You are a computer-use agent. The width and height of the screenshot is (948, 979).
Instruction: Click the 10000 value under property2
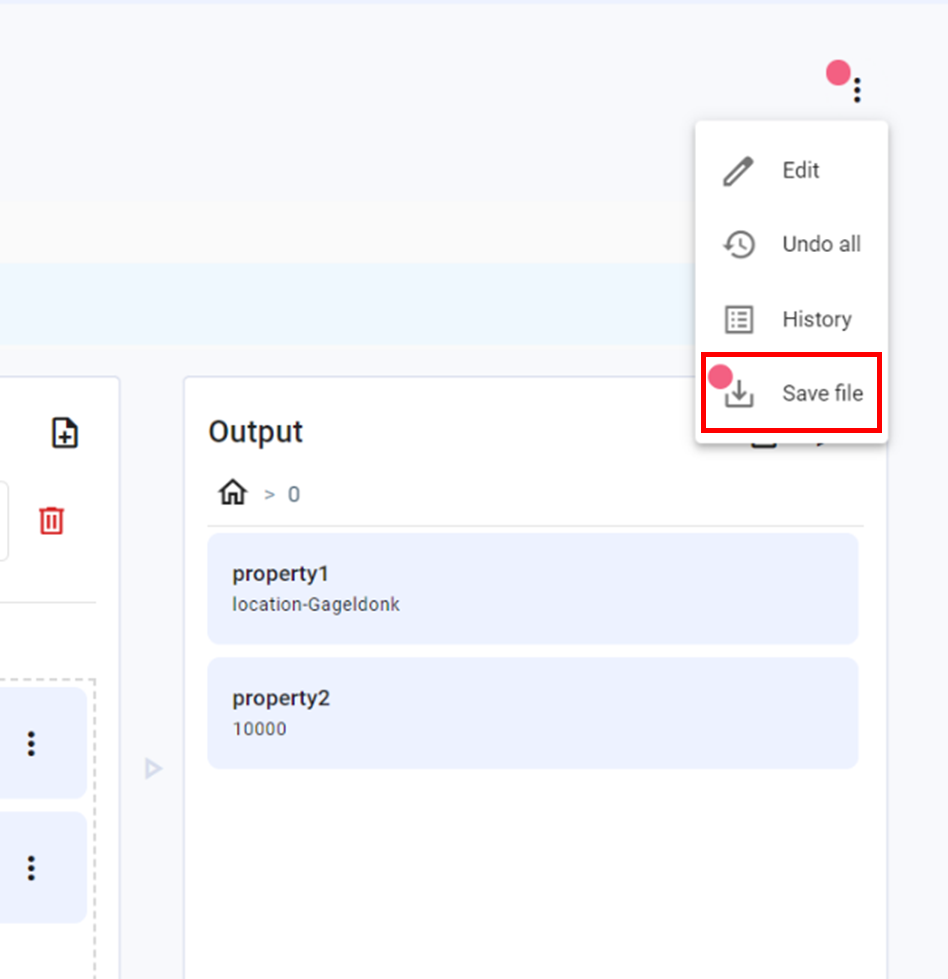point(259,729)
